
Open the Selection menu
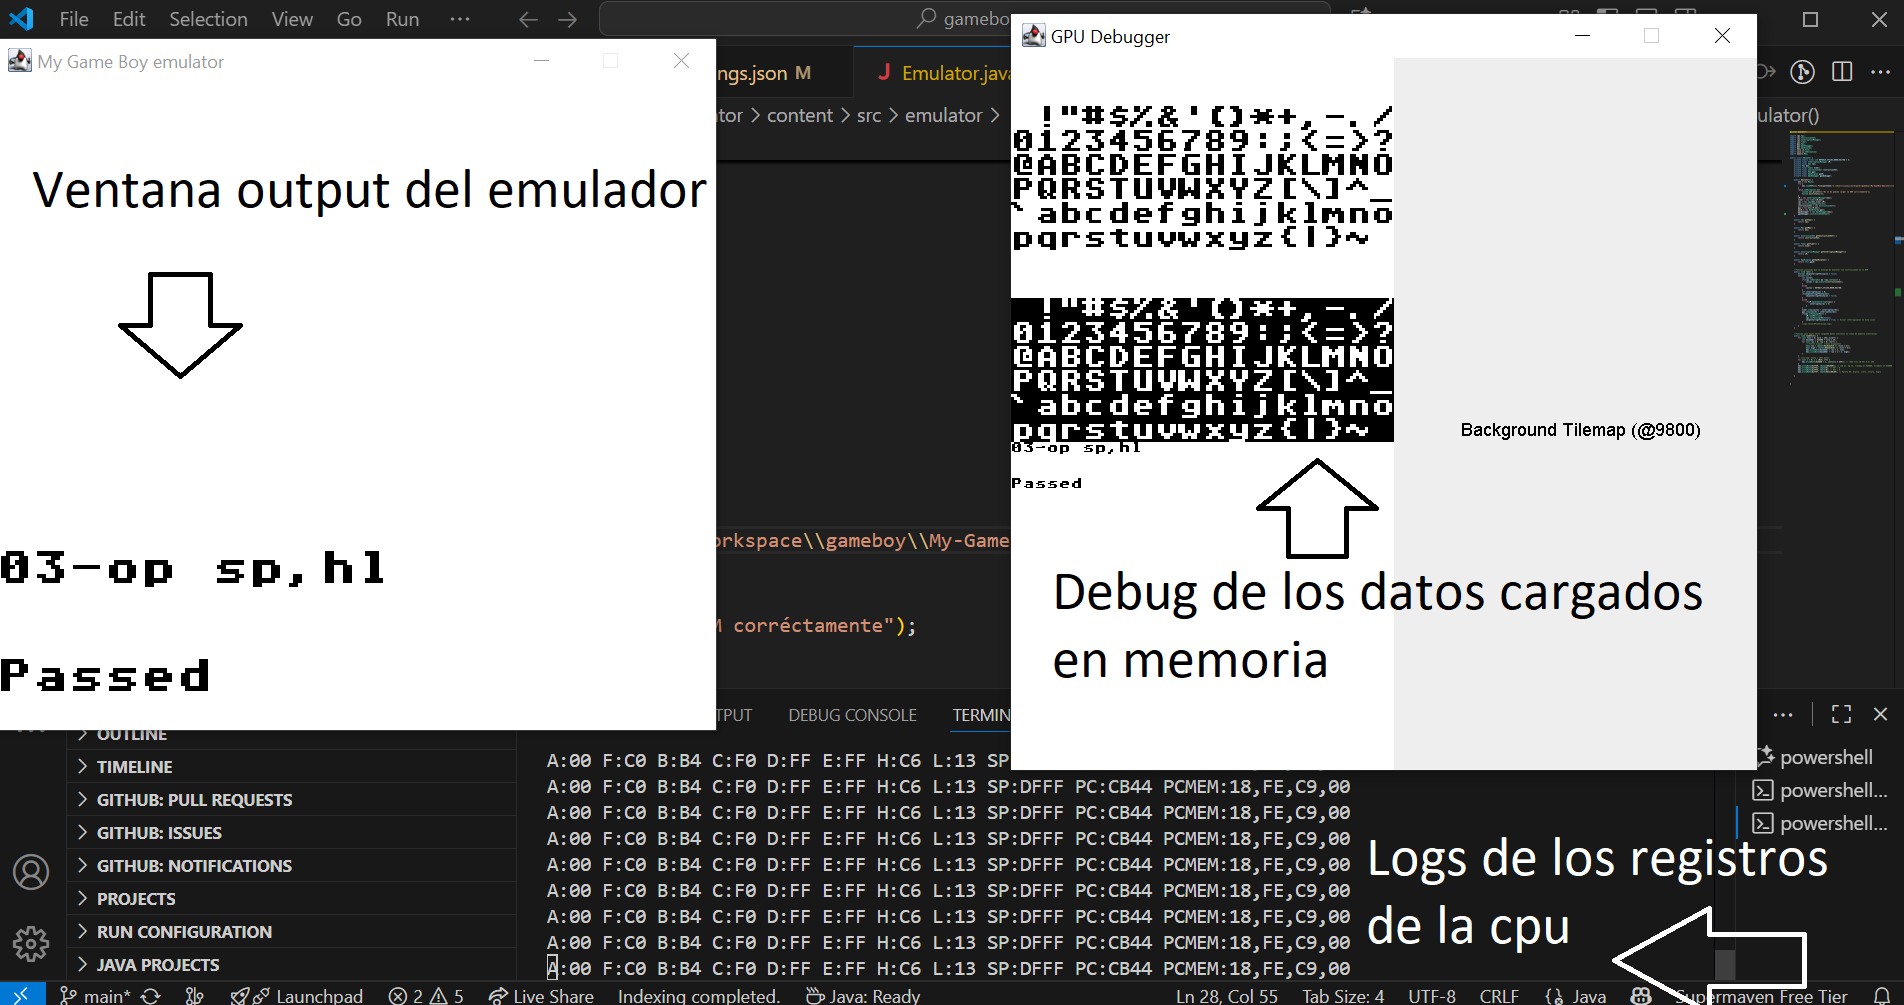[208, 19]
